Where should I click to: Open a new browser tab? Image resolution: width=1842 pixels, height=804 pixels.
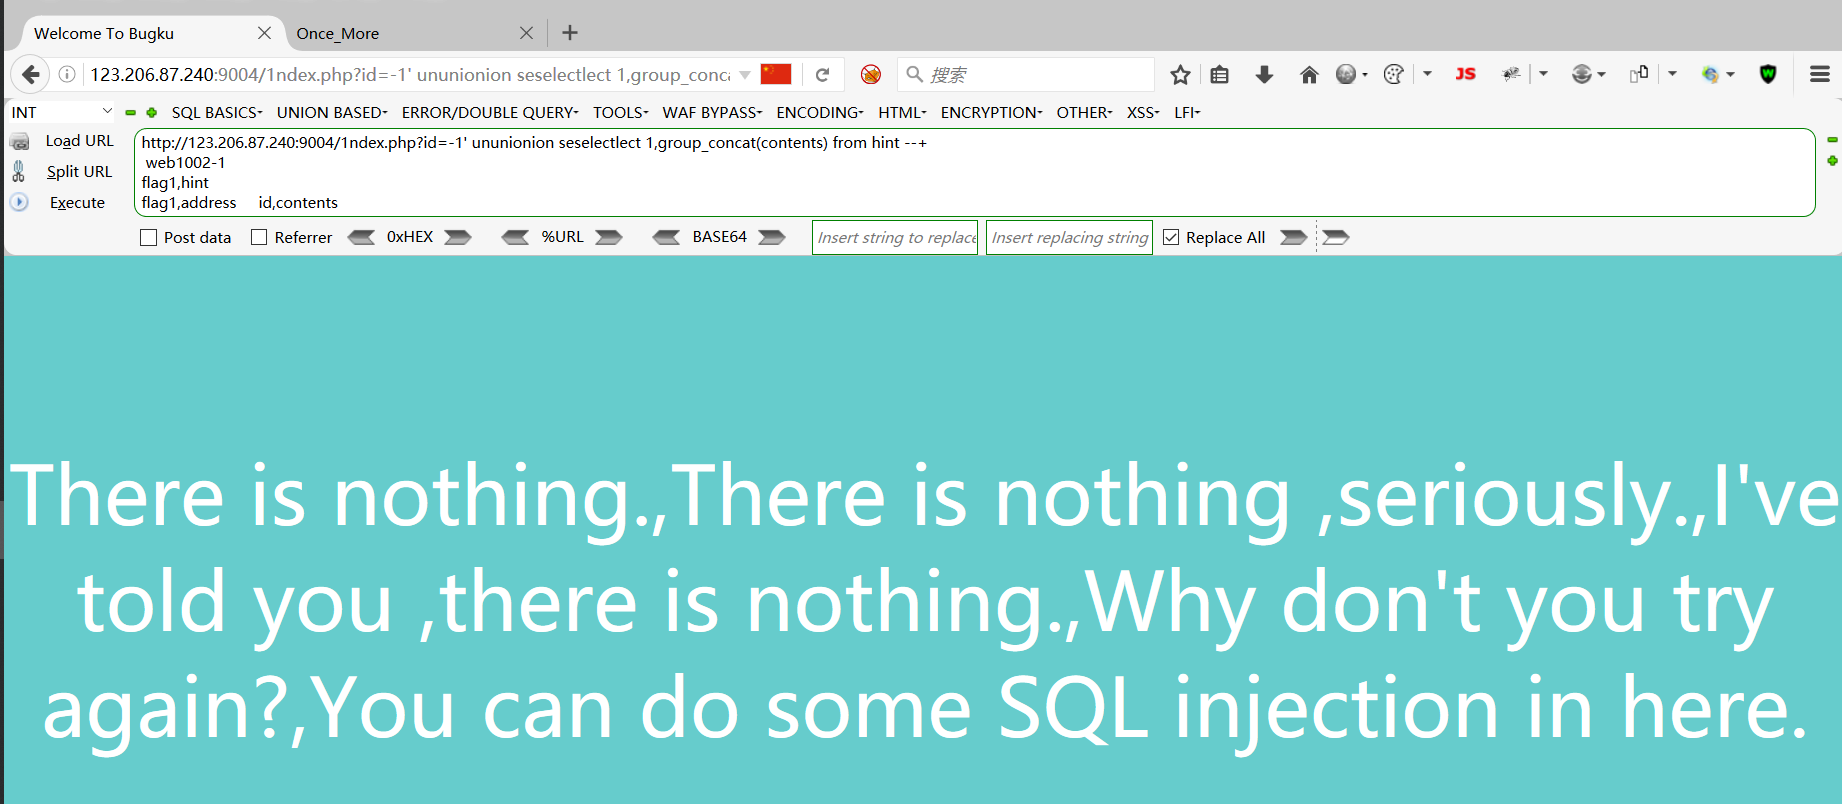(570, 33)
